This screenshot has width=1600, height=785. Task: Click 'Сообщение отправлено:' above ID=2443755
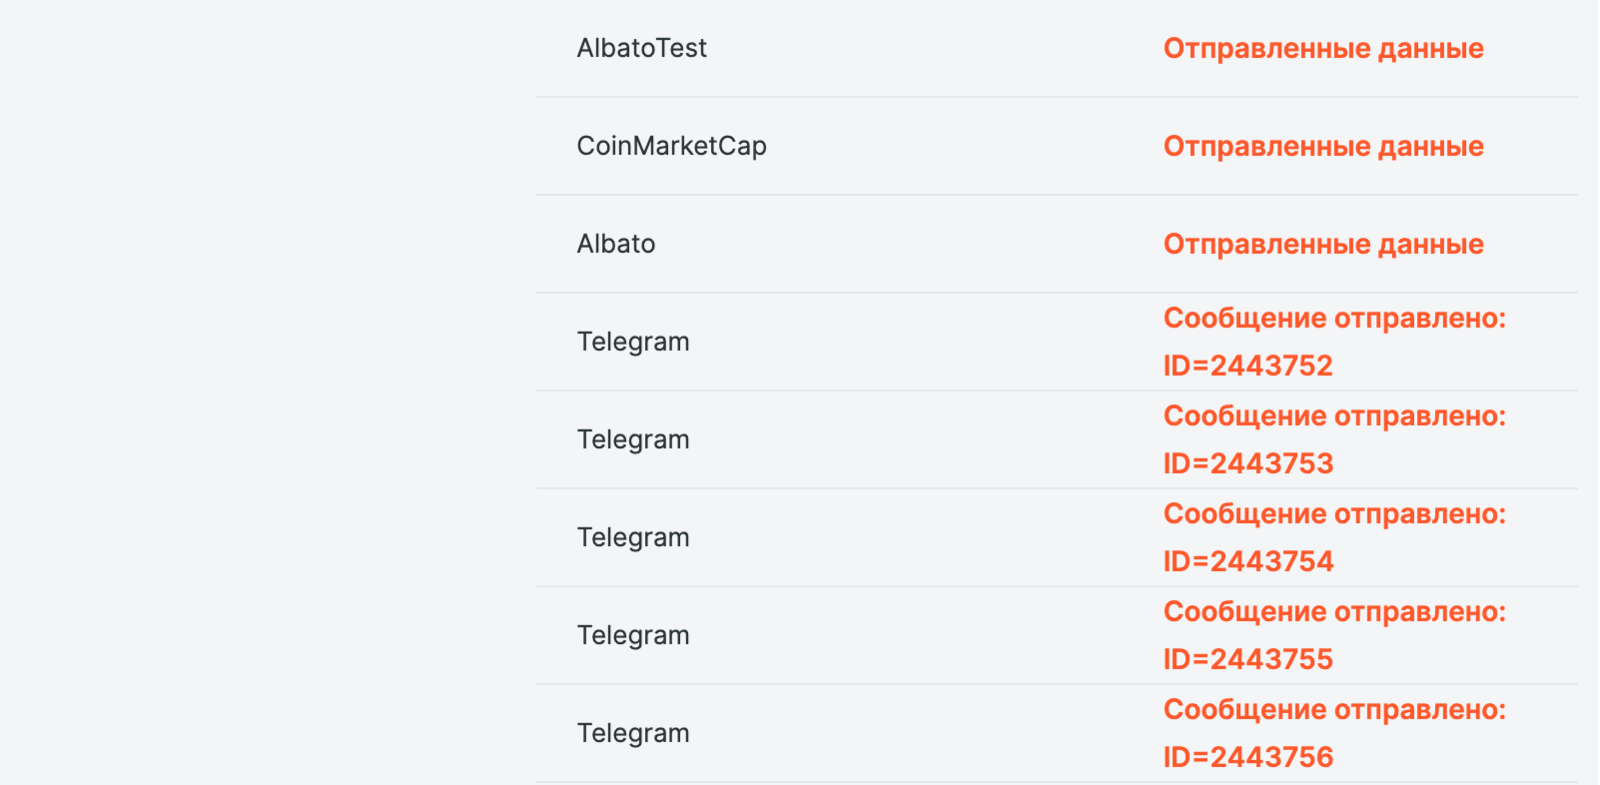[x=1334, y=612]
